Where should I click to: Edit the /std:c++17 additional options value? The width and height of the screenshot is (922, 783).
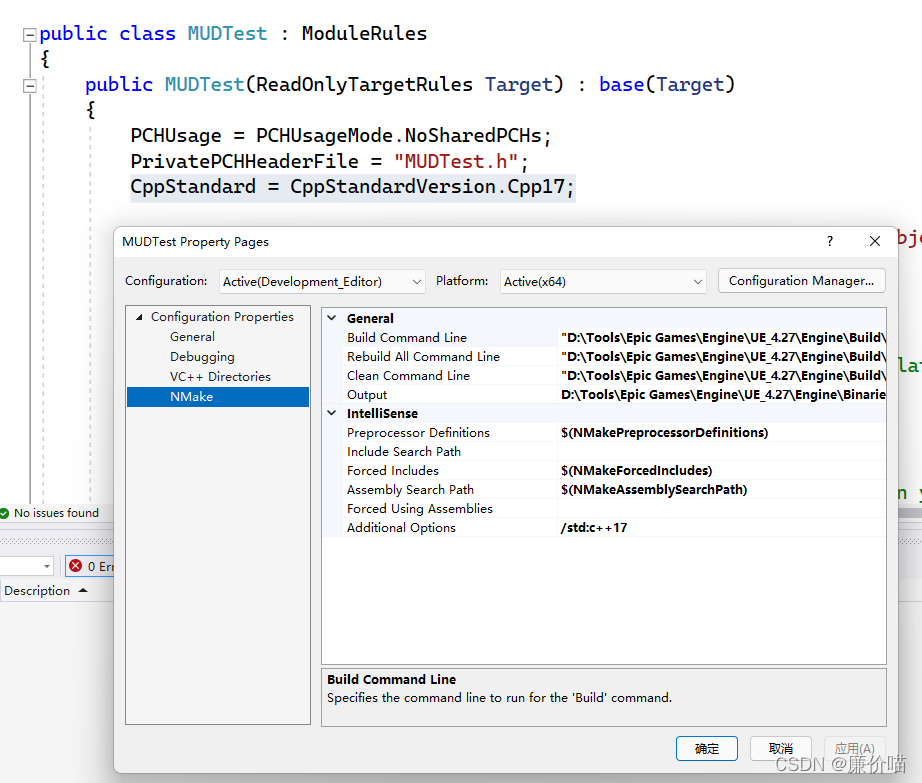tap(721, 528)
